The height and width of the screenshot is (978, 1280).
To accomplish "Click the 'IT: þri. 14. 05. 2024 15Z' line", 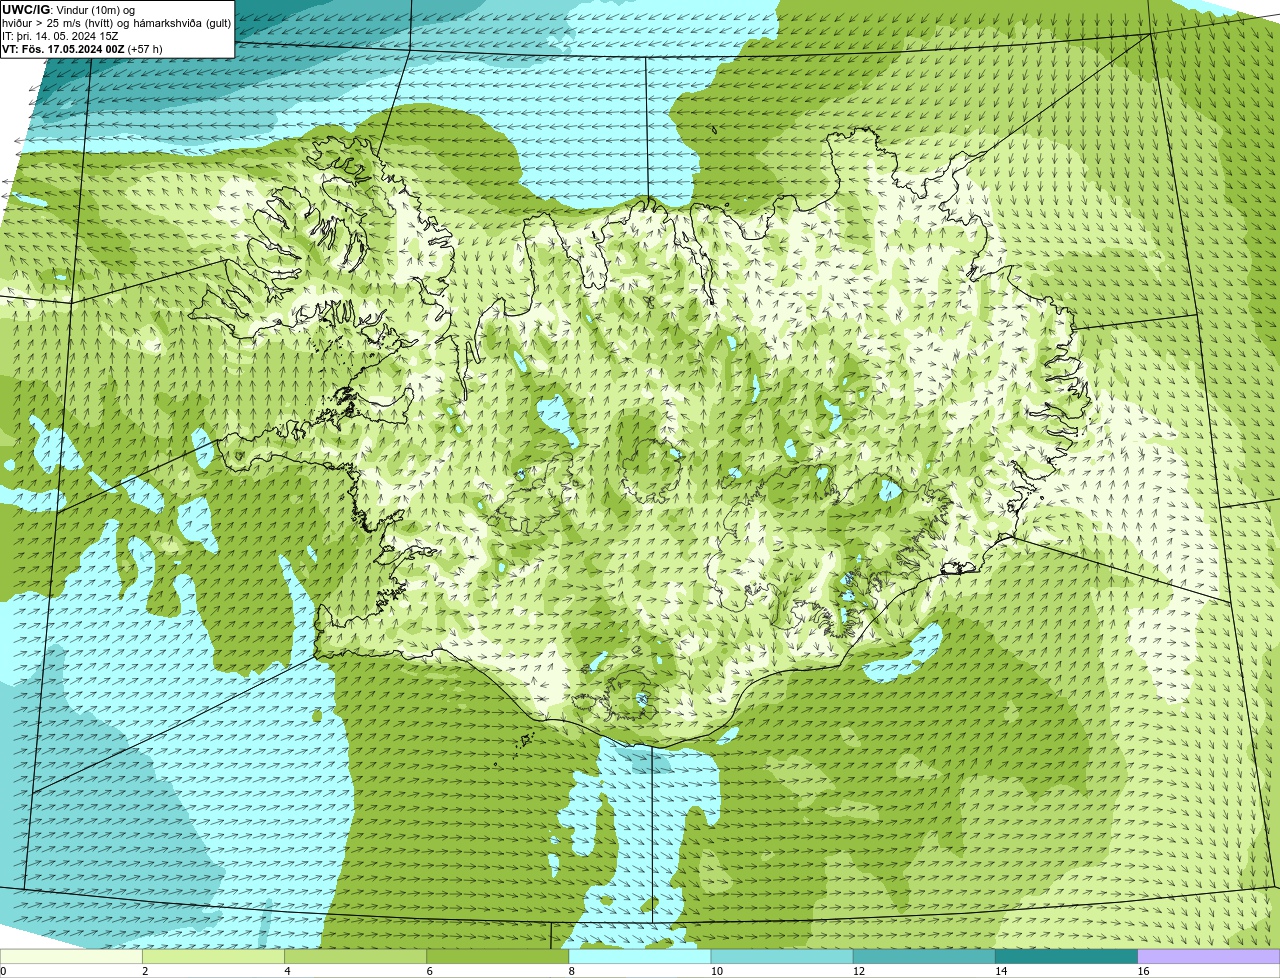I will [60, 35].
